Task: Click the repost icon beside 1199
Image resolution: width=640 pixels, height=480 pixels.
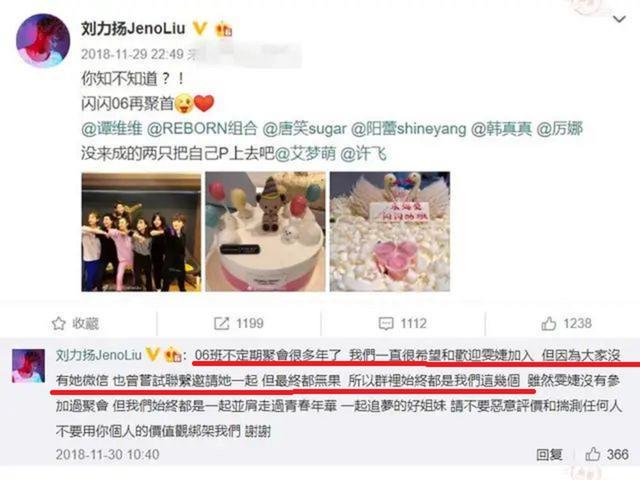Action: (x=222, y=323)
